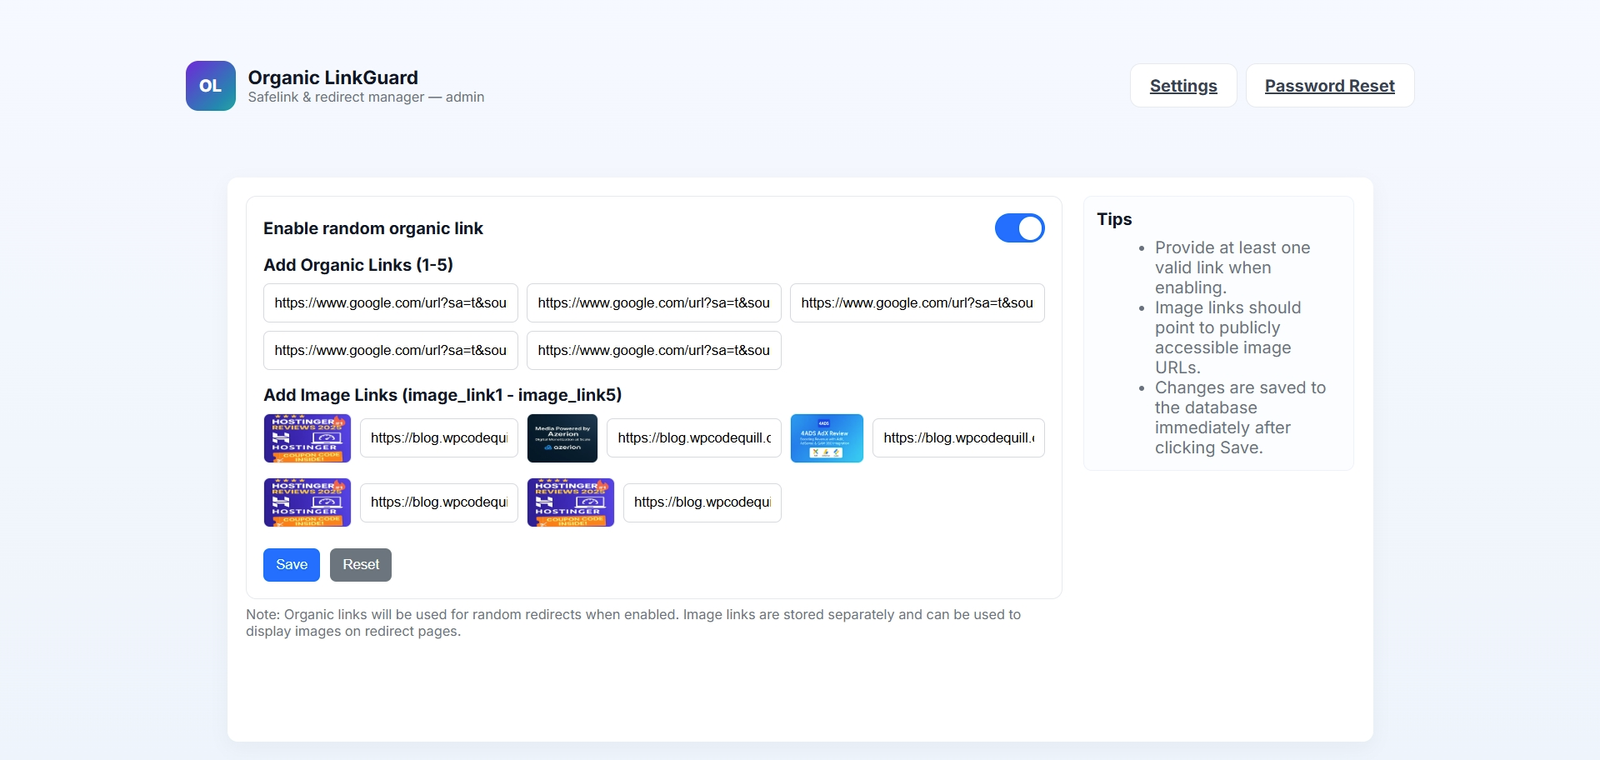Focus the image_link1 URL input field
Image resolution: width=1600 pixels, height=760 pixels.
(x=438, y=438)
